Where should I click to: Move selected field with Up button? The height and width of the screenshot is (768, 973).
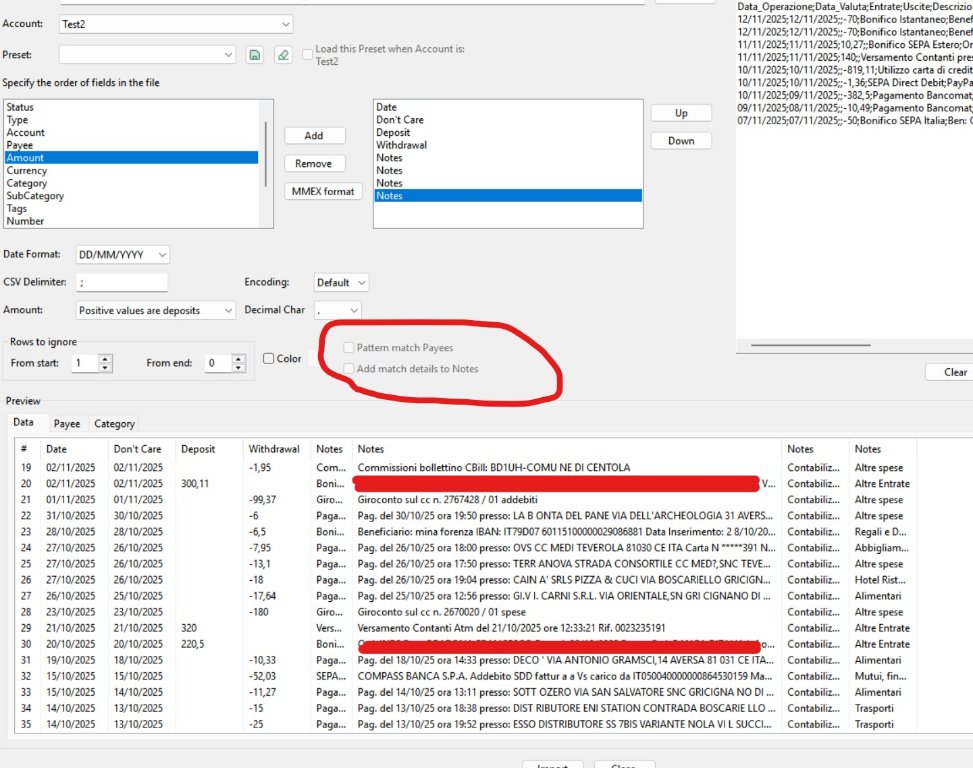(681, 113)
